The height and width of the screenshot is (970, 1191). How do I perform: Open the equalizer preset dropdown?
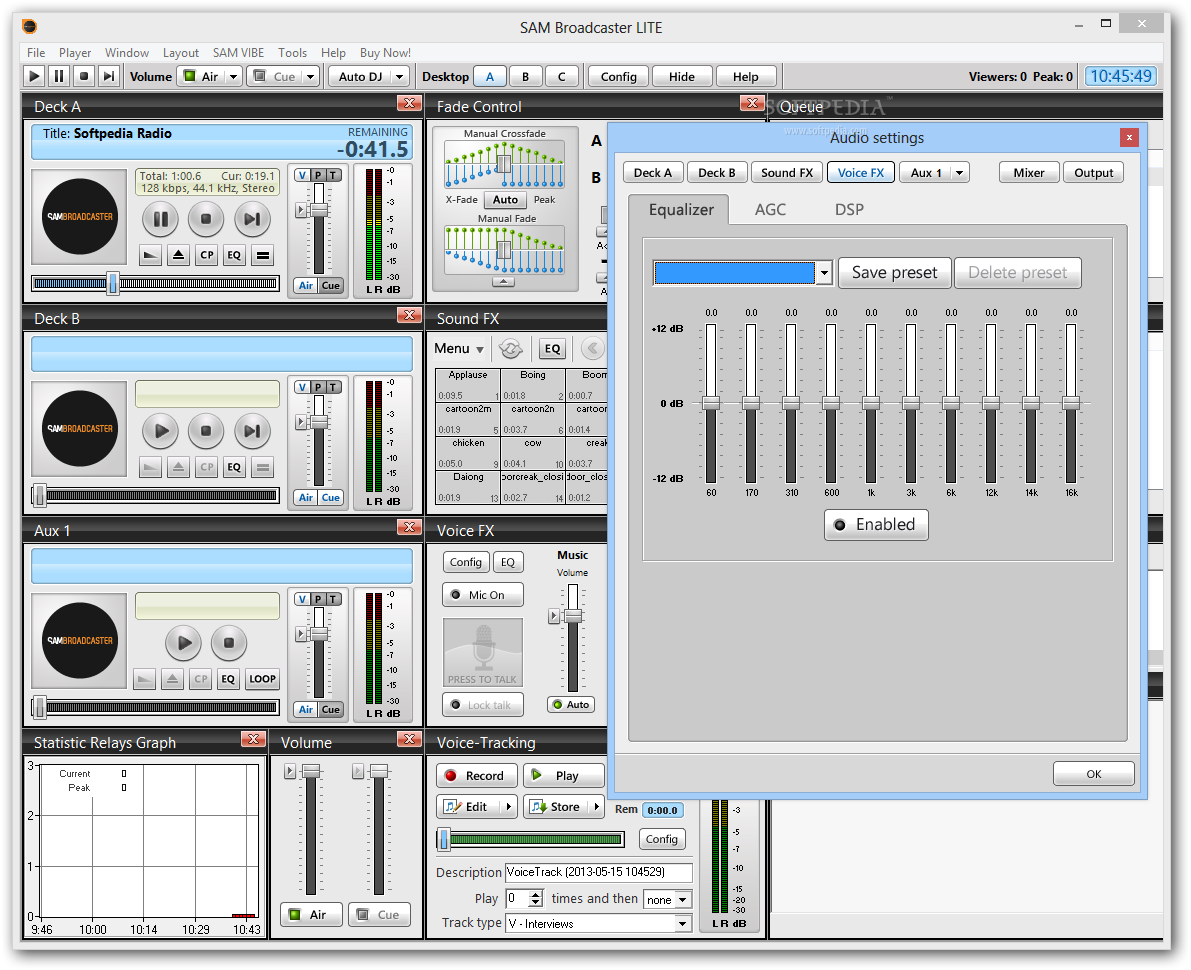coord(824,273)
